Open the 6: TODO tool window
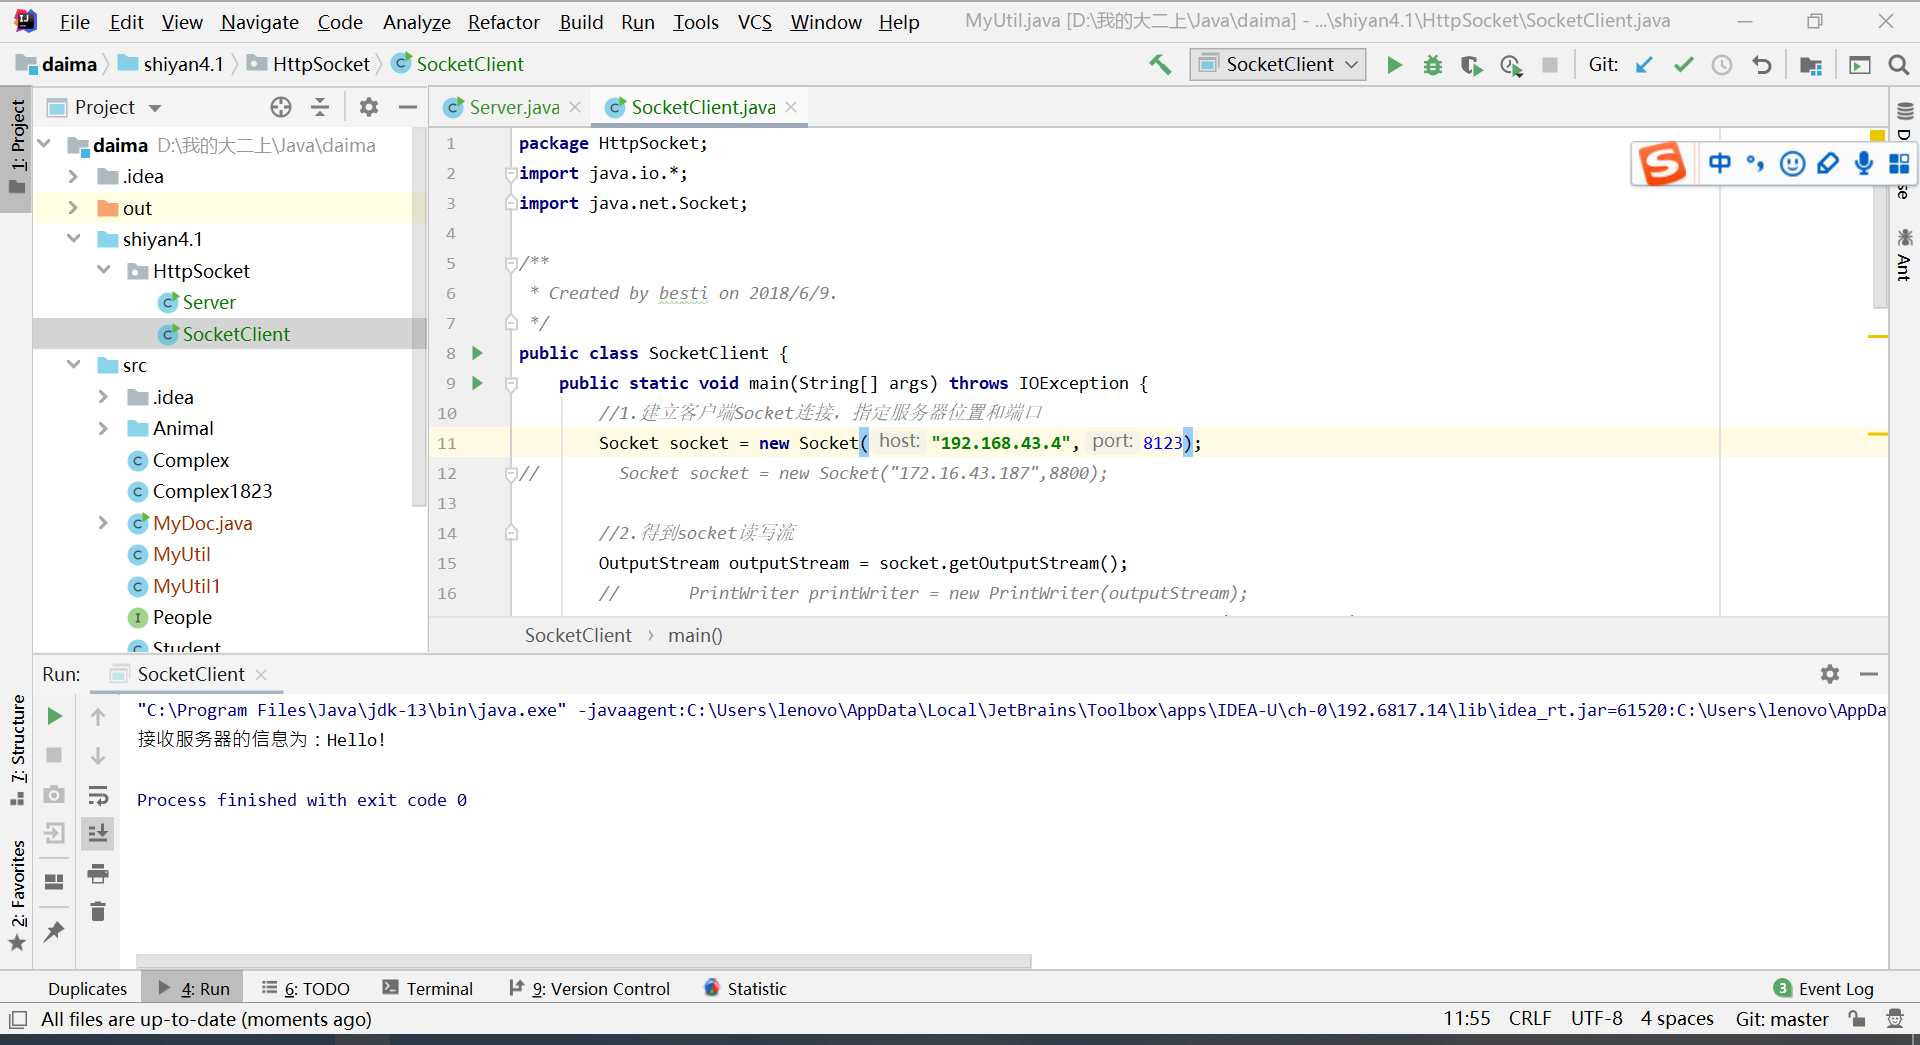The height and width of the screenshot is (1045, 1920). pyautogui.click(x=305, y=988)
